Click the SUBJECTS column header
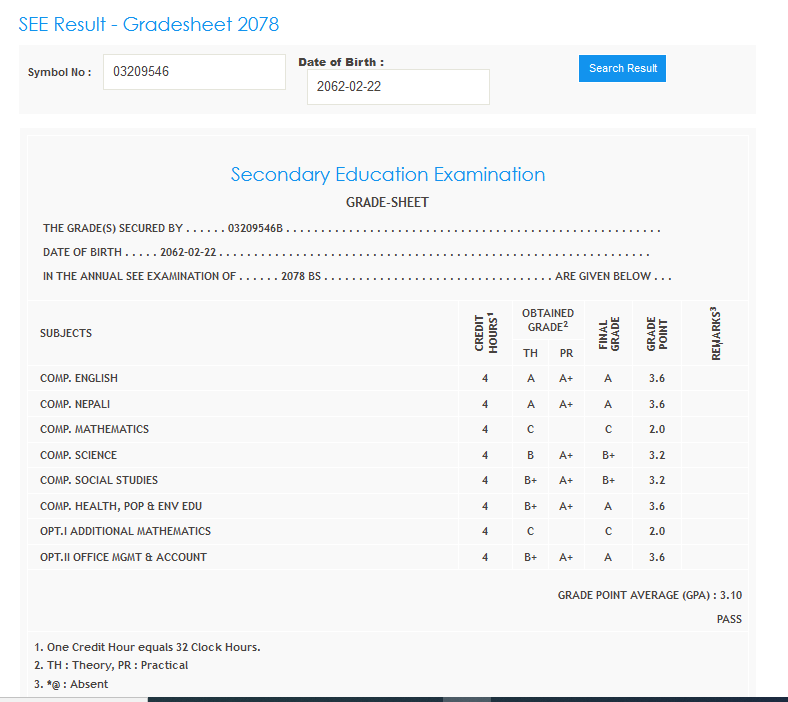The height and width of the screenshot is (702, 788). tap(66, 333)
